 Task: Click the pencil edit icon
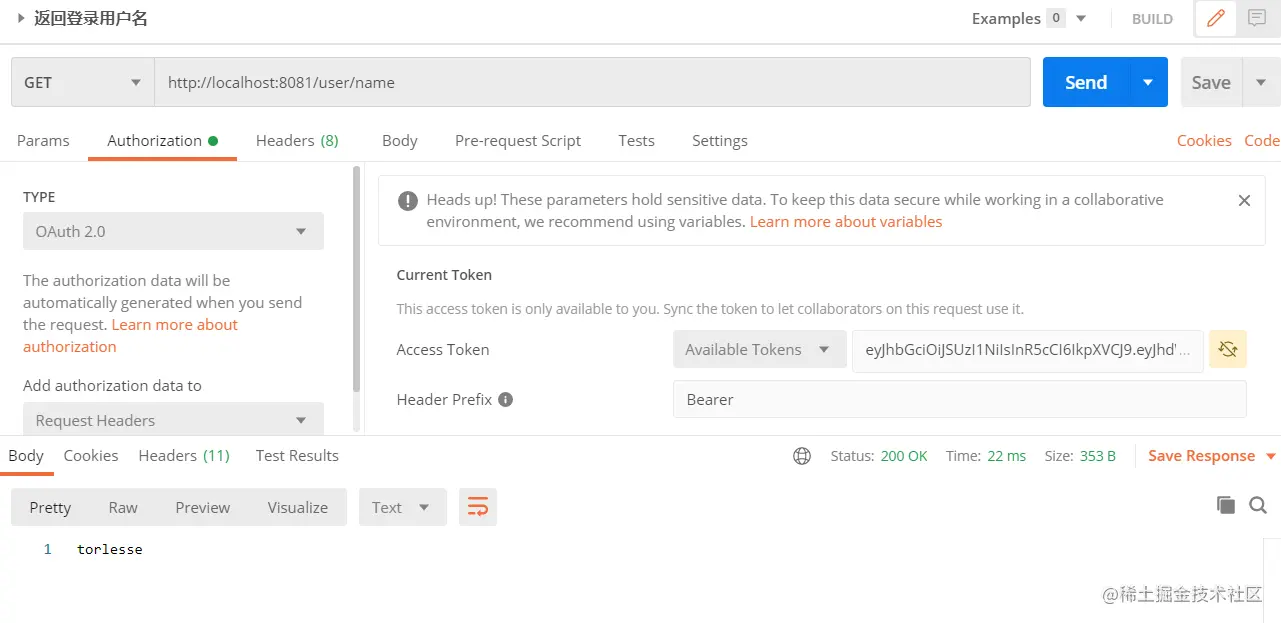tap(1216, 18)
